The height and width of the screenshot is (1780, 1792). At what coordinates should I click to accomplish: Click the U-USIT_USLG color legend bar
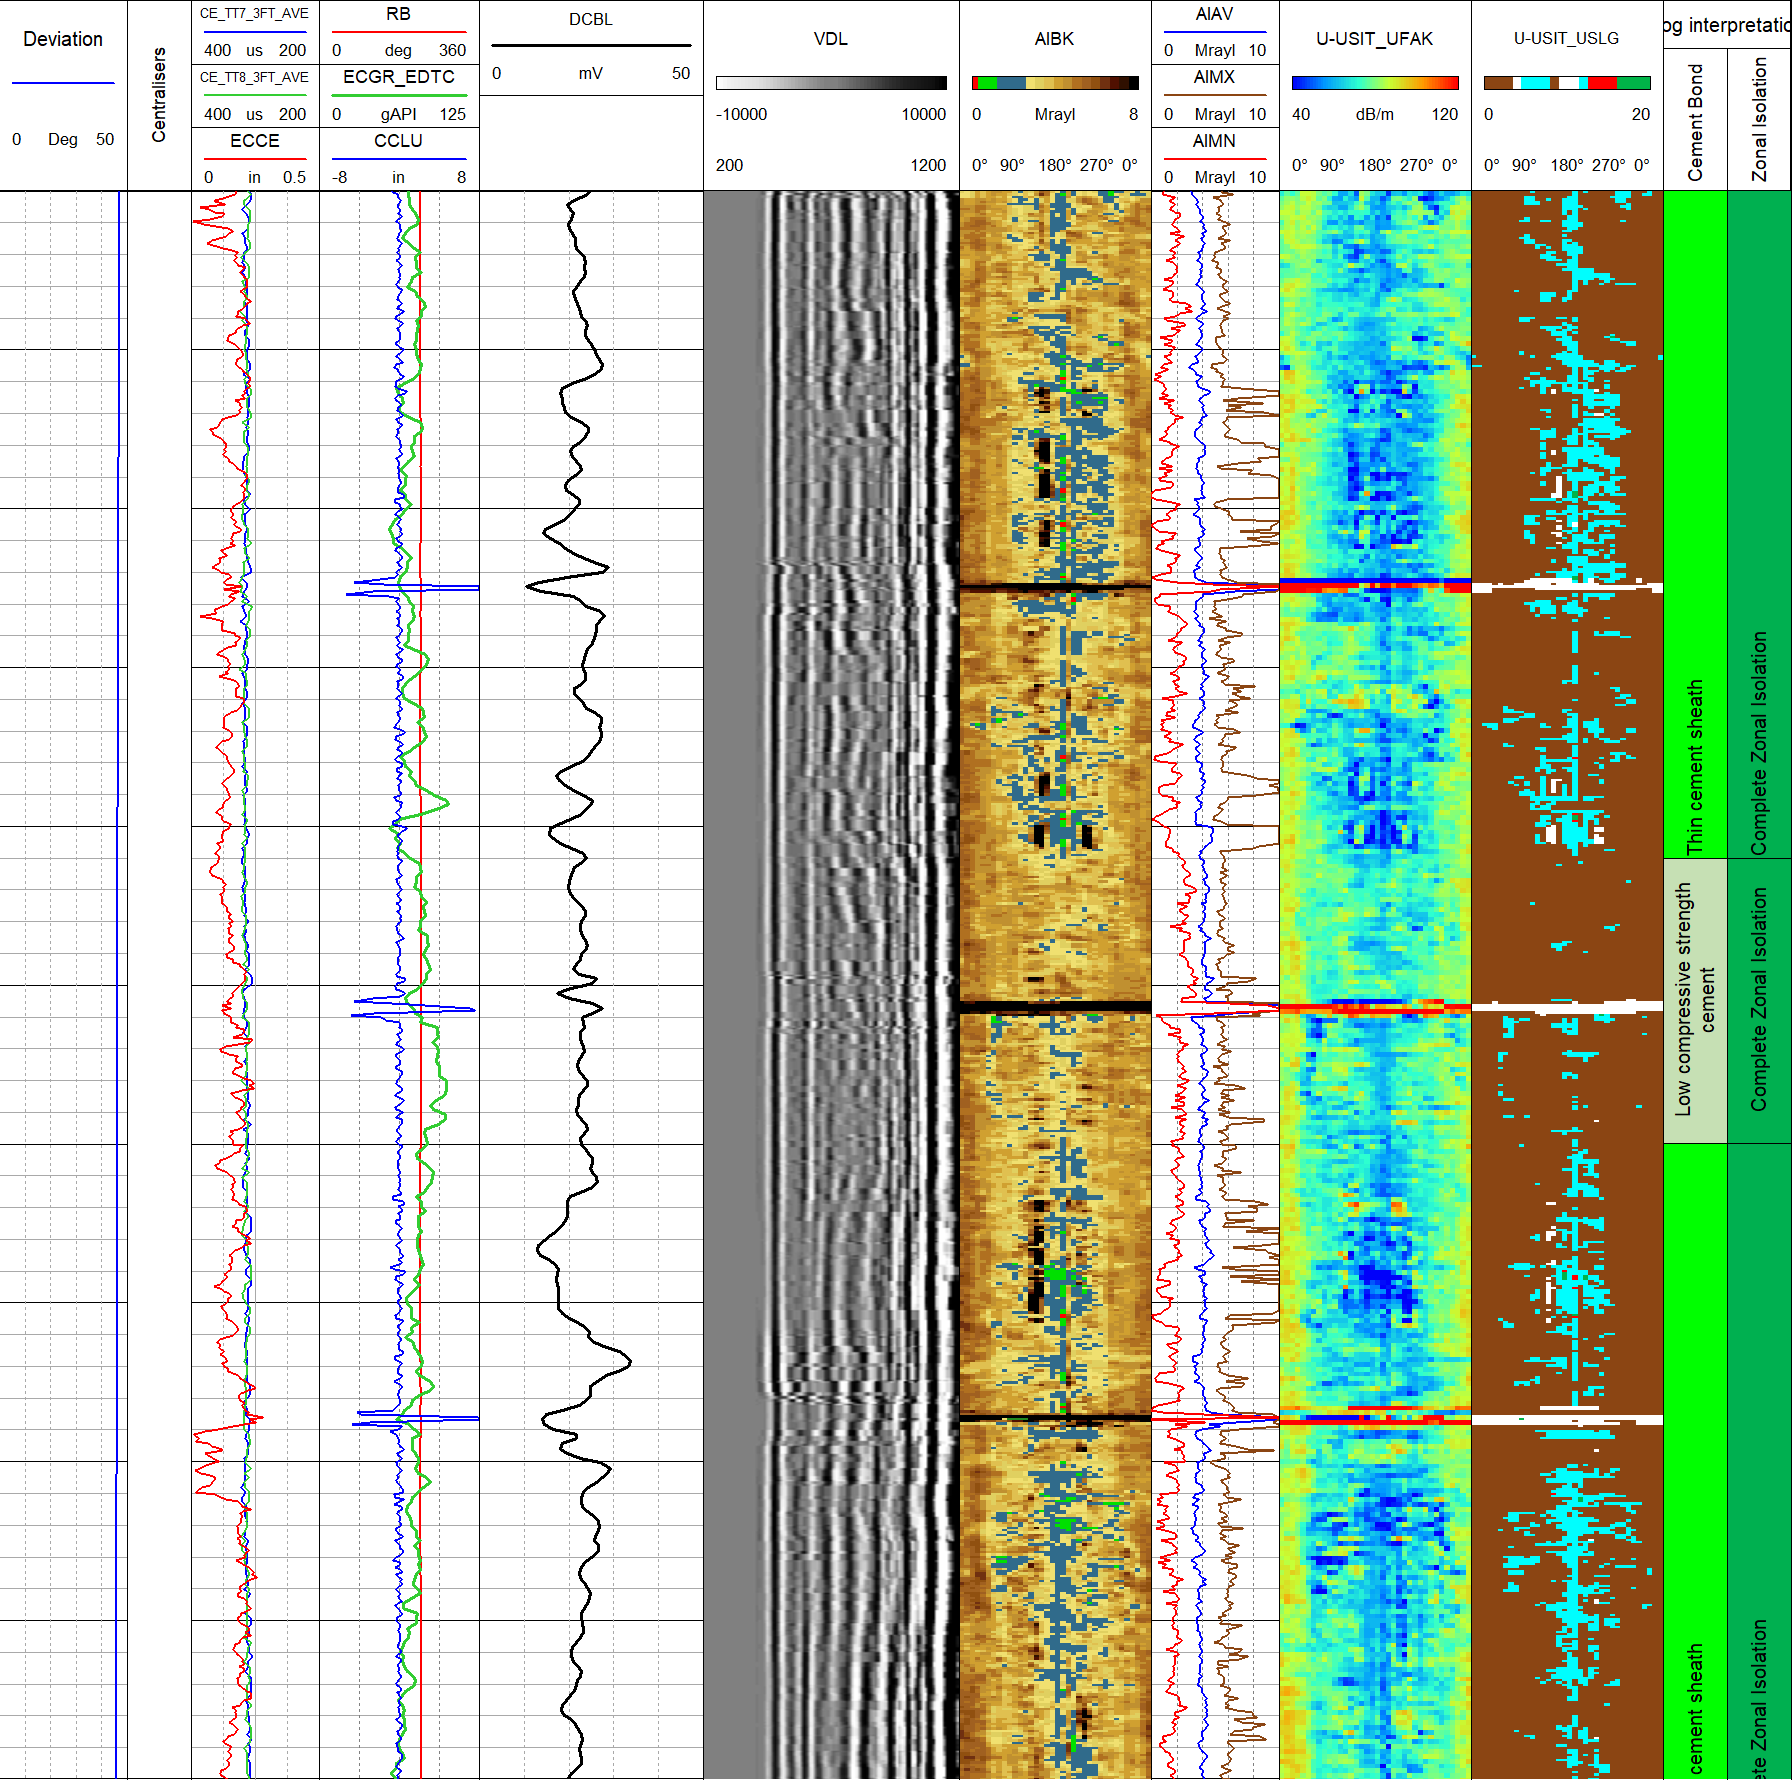(x=1567, y=83)
